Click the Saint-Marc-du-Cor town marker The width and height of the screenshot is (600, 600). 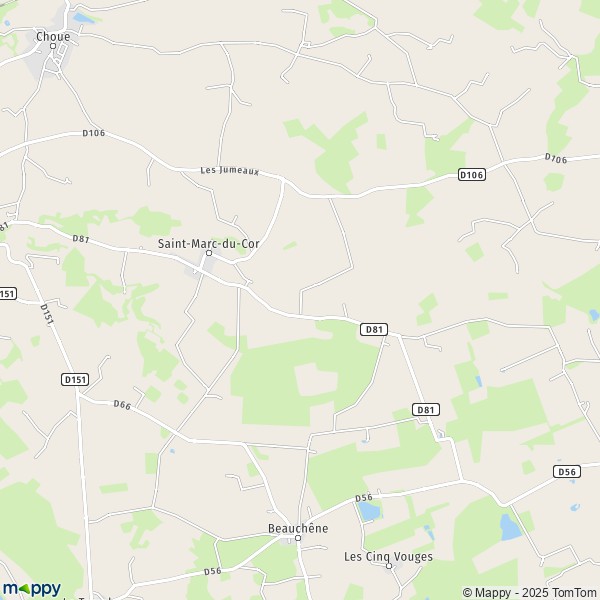coord(209,253)
